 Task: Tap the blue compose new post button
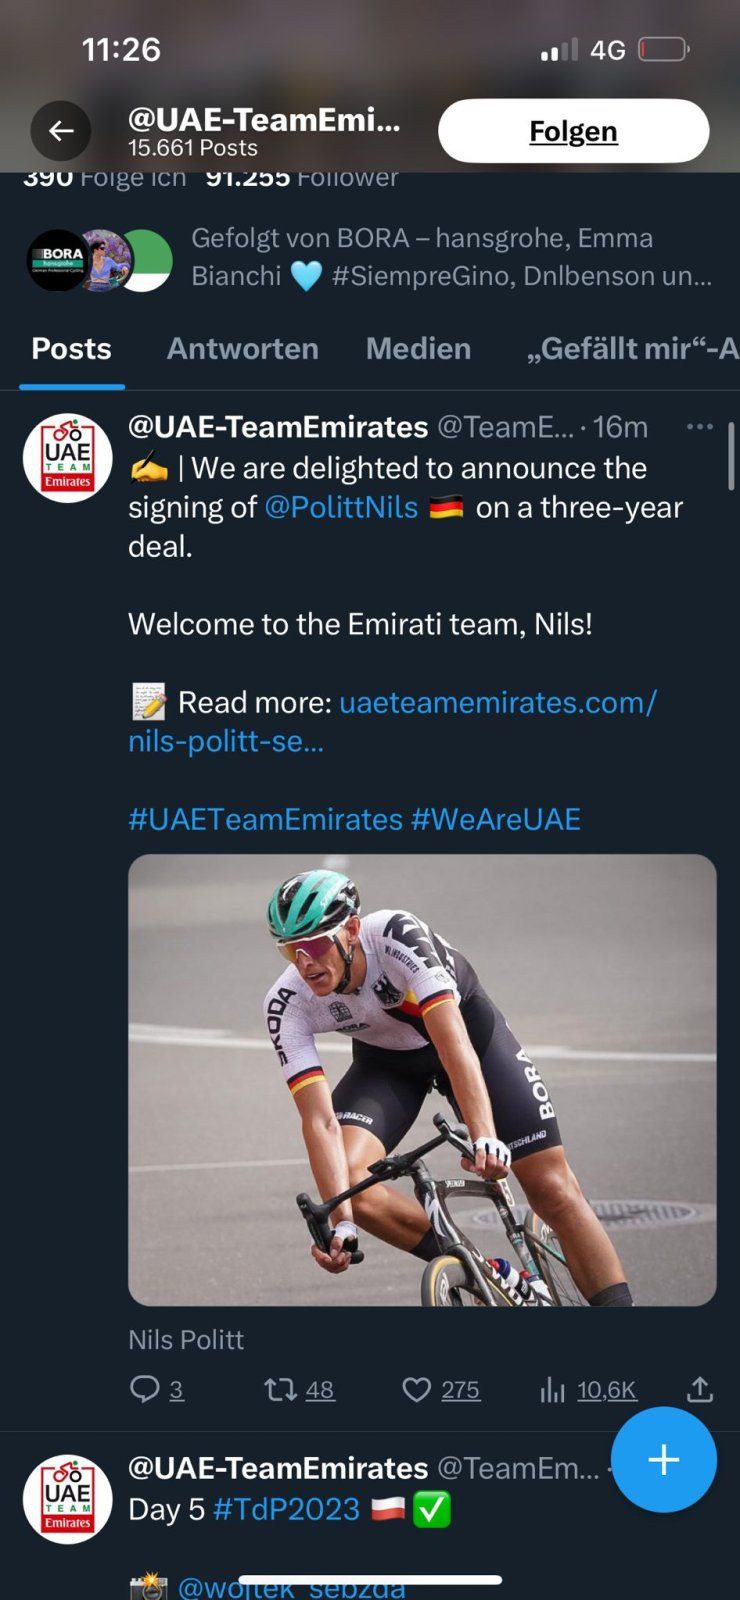click(x=663, y=1459)
